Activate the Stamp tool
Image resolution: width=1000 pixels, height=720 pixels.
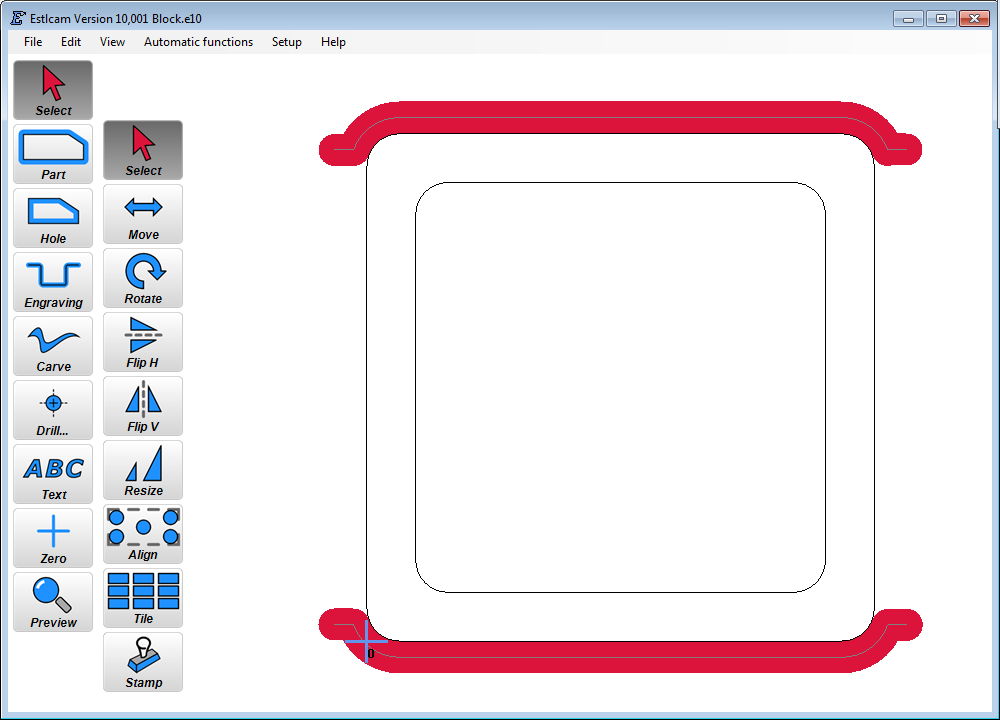point(143,662)
